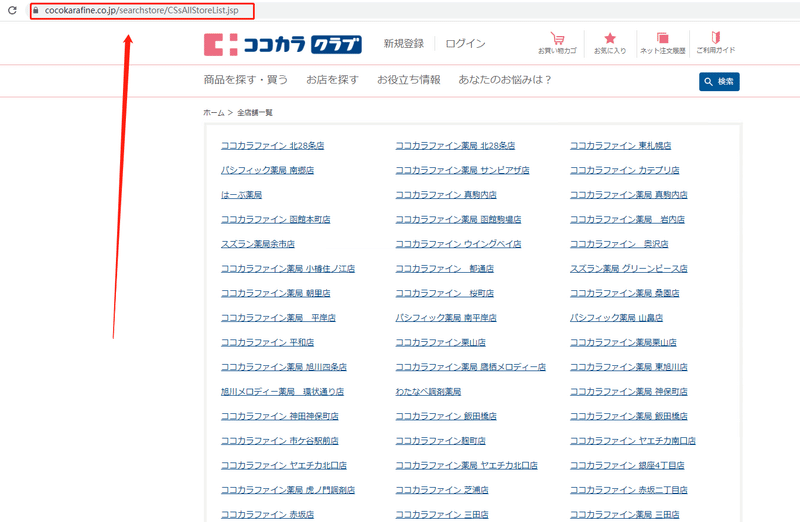Open ココカラファイン 北28条店 link

(272, 145)
